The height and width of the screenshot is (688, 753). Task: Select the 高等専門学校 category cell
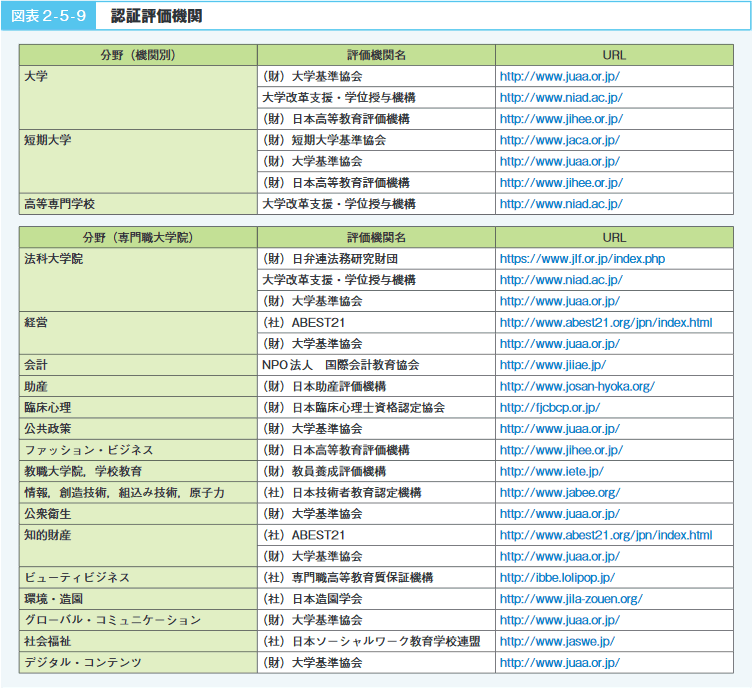point(138,204)
